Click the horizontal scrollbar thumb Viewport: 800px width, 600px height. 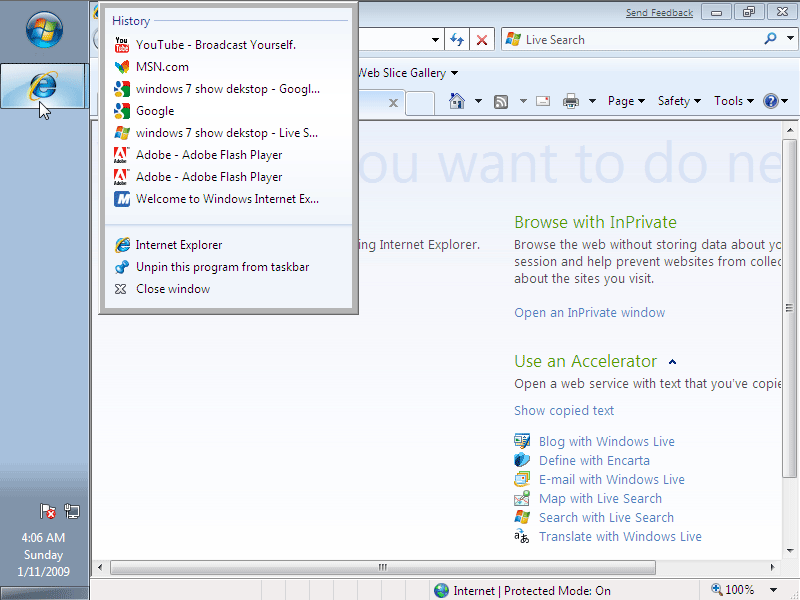[382, 567]
